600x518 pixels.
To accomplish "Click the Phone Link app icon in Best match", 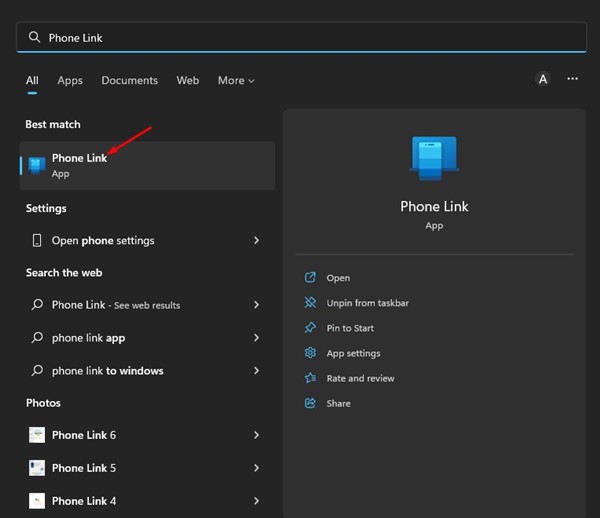I will coord(37,165).
